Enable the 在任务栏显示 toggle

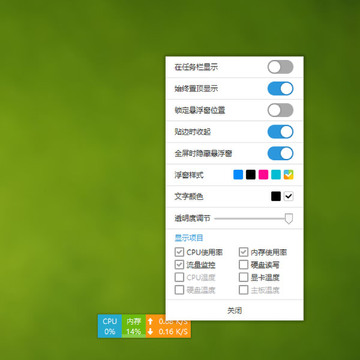click(x=280, y=67)
